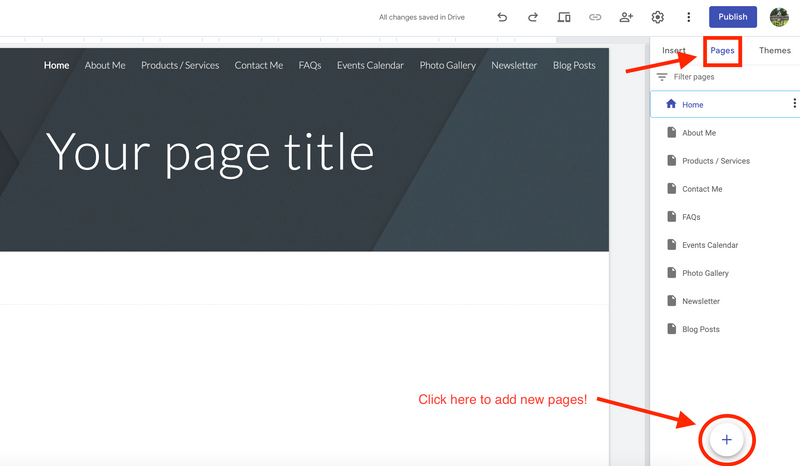Switch to the Pages tab

pos(722,51)
